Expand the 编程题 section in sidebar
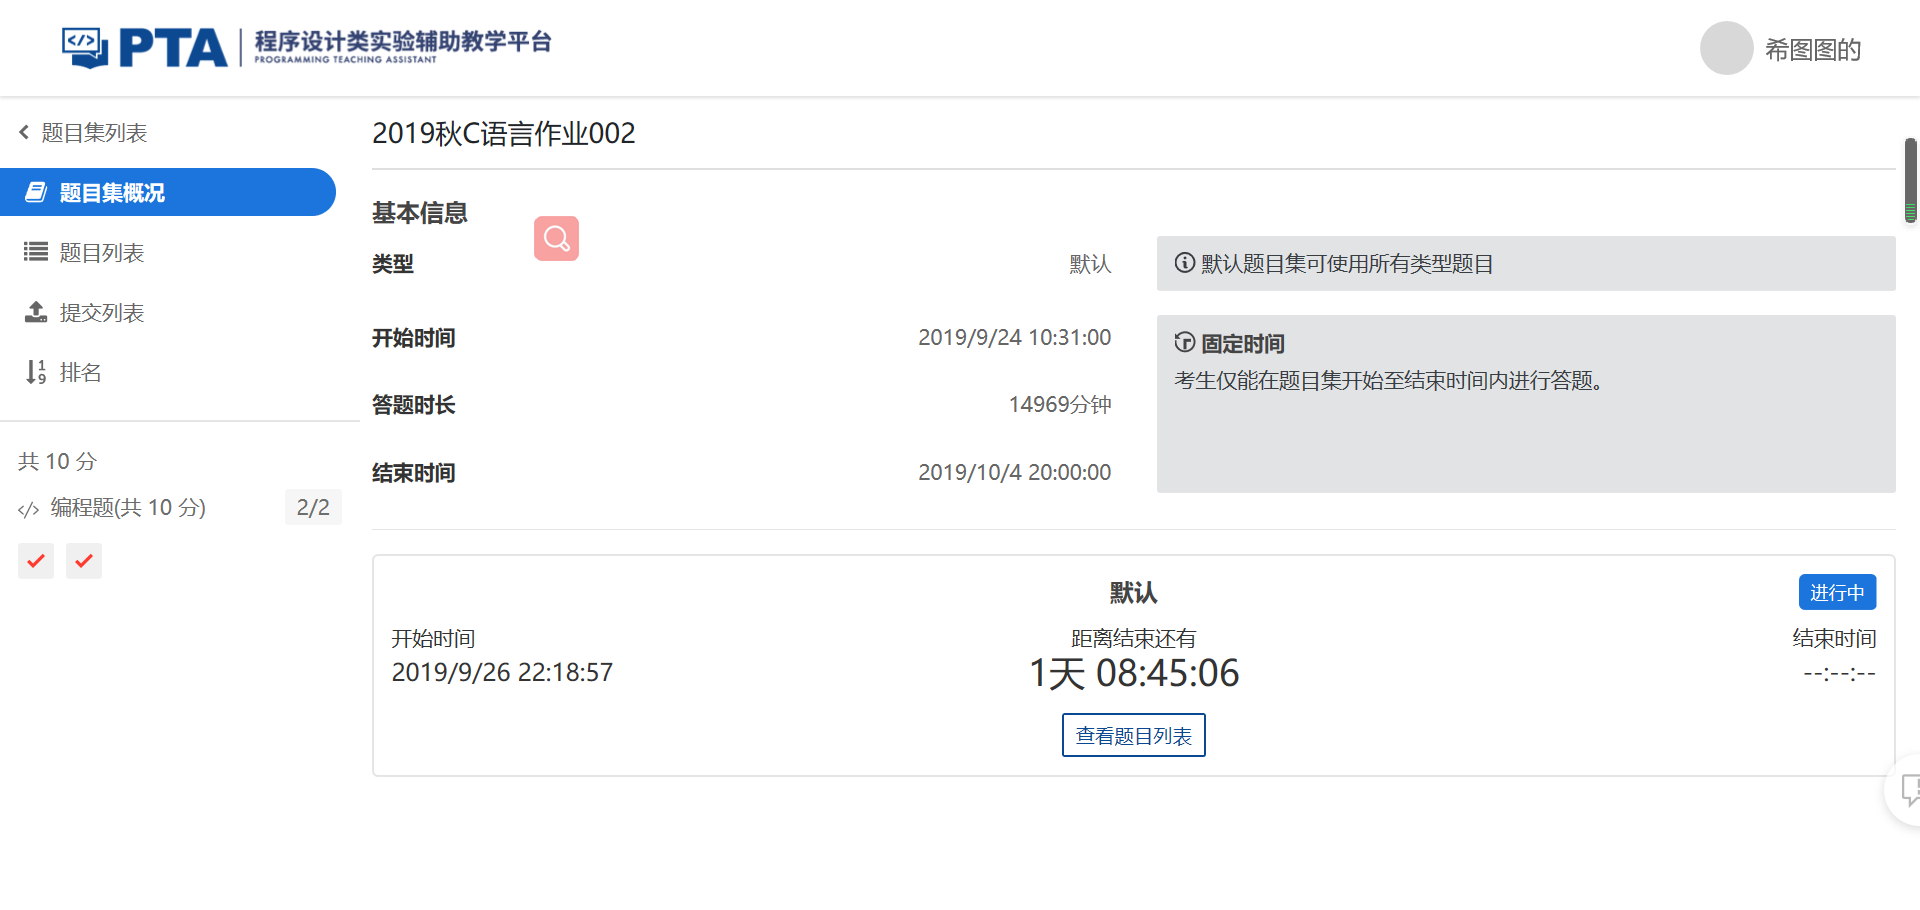The height and width of the screenshot is (910, 1920). point(128,508)
